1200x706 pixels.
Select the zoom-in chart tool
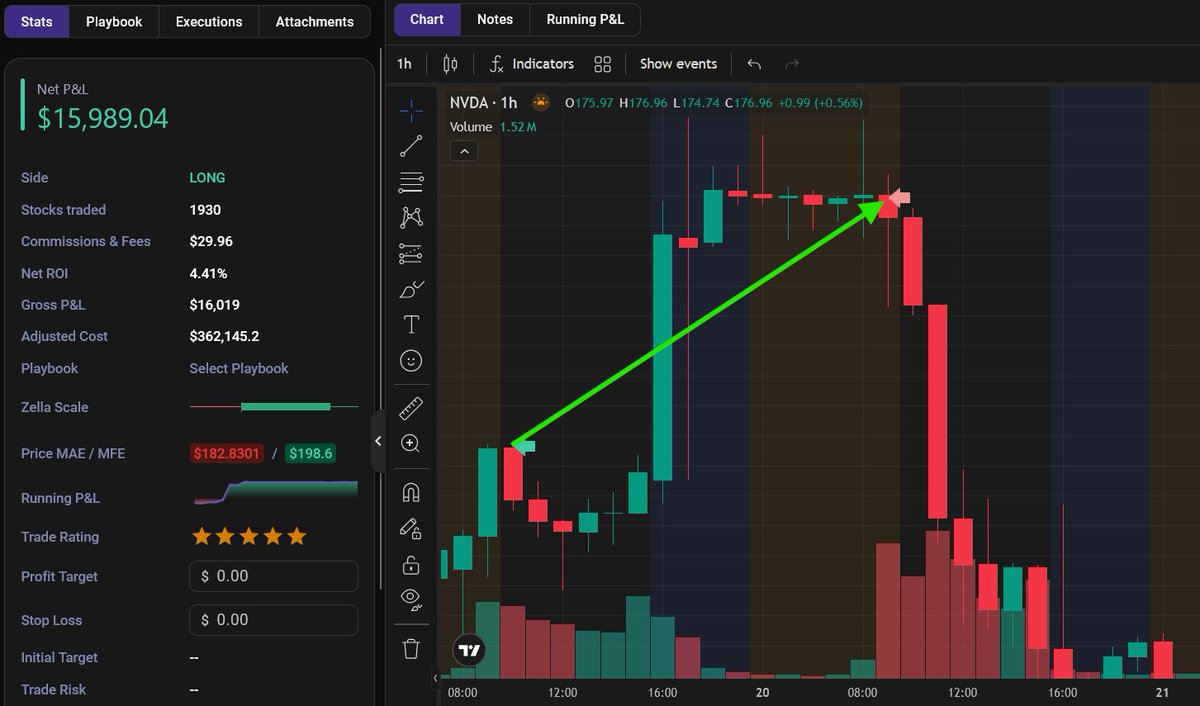click(x=411, y=443)
